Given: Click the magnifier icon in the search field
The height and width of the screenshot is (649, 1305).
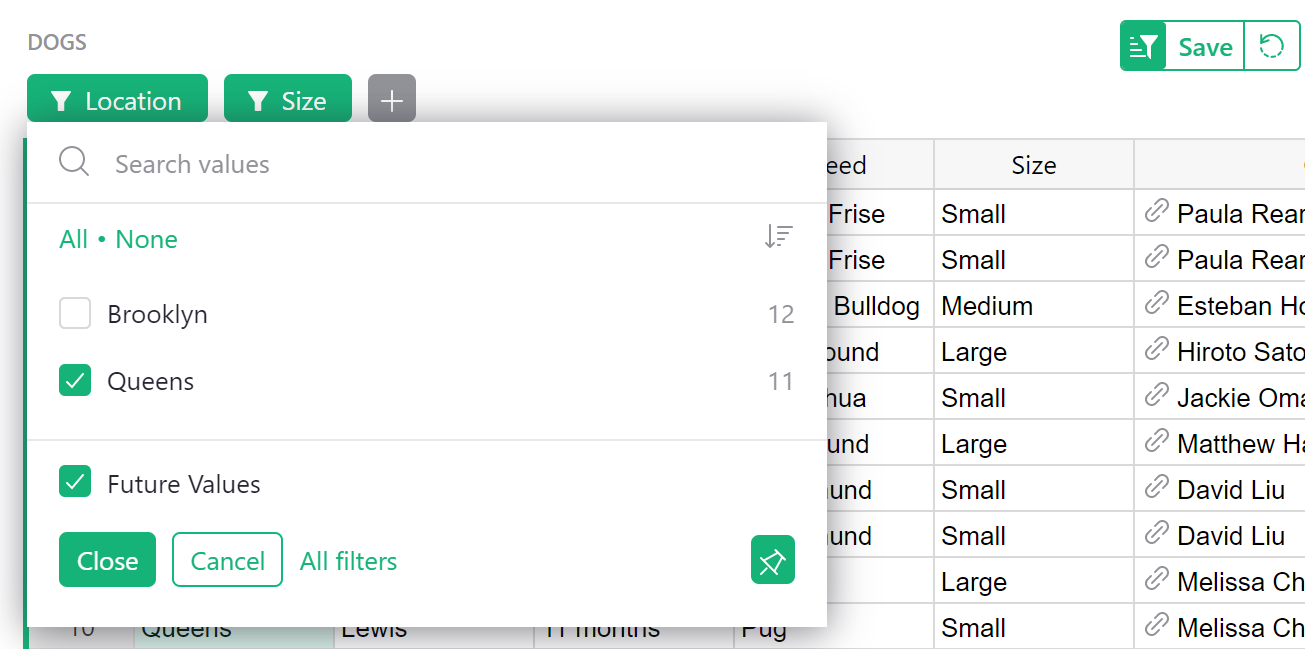Looking at the screenshot, I should [x=73, y=163].
